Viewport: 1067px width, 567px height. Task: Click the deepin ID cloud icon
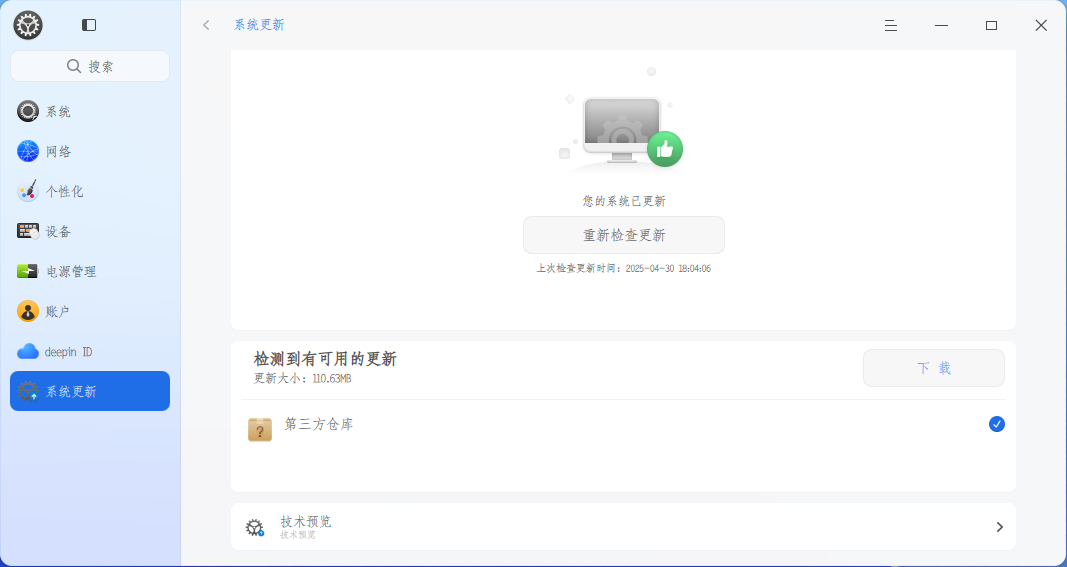pyautogui.click(x=28, y=351)
